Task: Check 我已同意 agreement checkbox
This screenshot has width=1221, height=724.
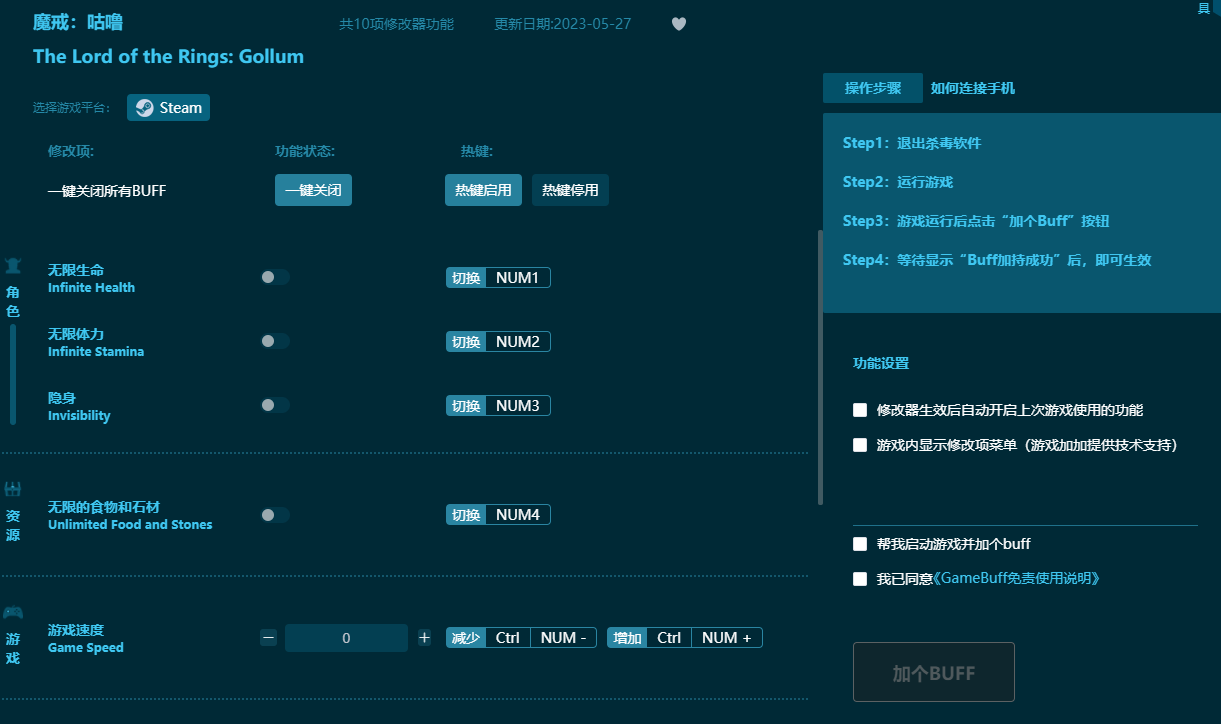Action: (860, 578)
